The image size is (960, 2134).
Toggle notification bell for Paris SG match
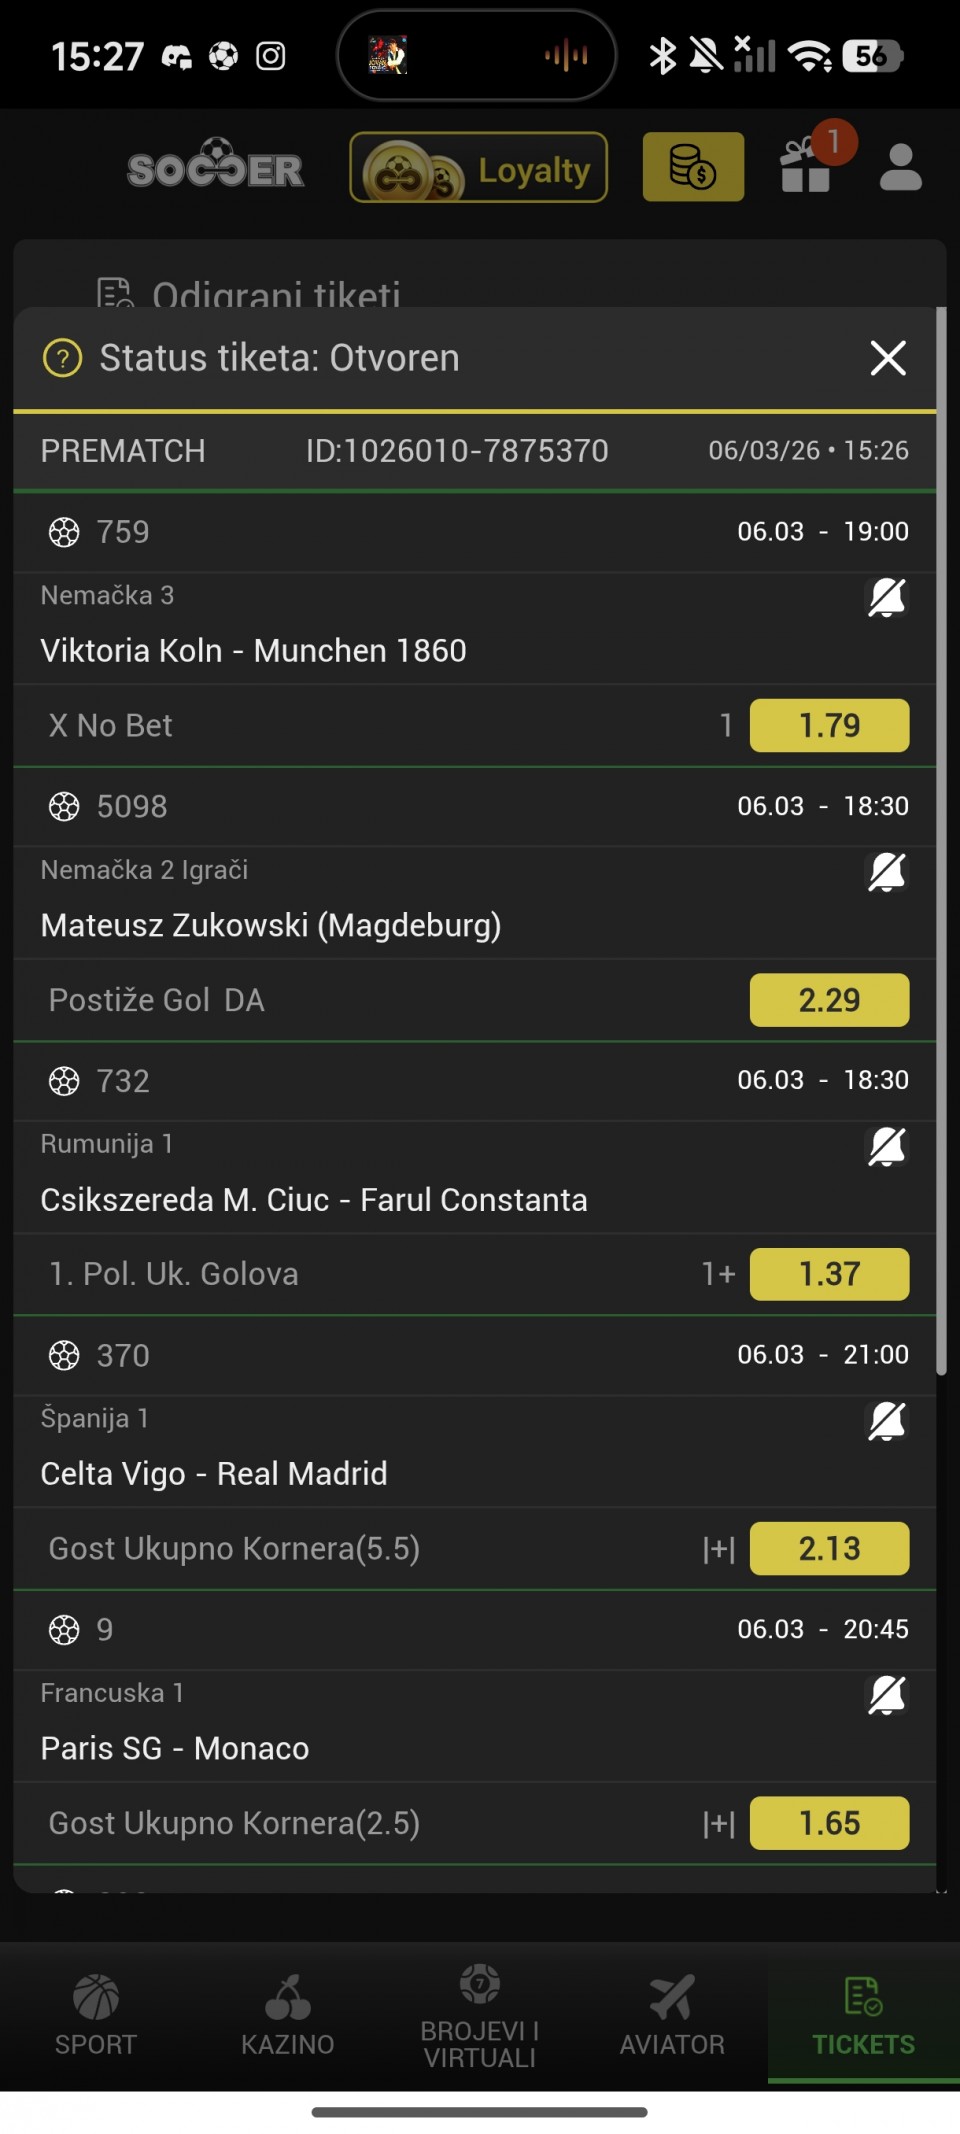(886, 1695)
